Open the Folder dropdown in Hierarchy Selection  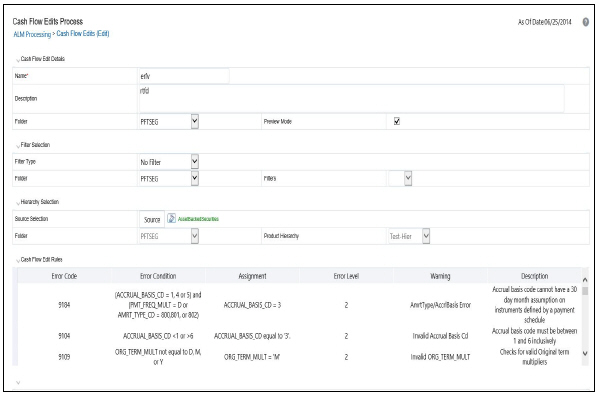169,236
